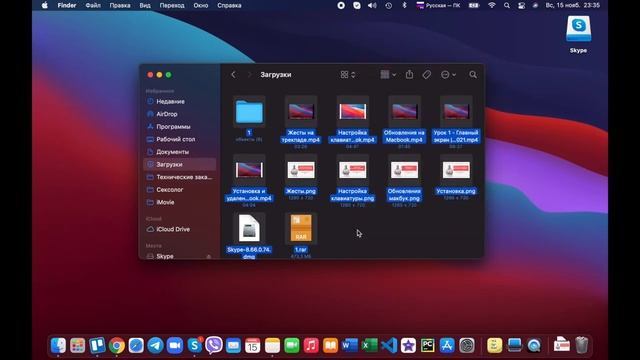640x360 pixels.
Task: Click the Bluetooth icon in menu bar
Action: 404,5
